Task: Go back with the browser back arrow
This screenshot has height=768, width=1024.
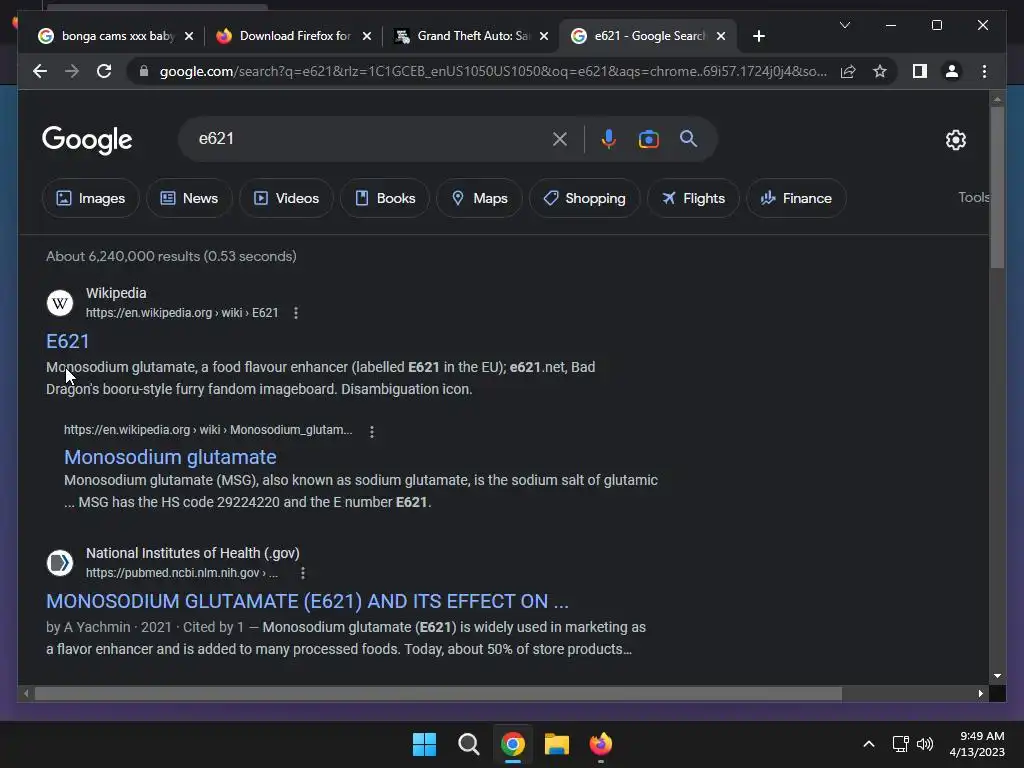Action: 40,71
